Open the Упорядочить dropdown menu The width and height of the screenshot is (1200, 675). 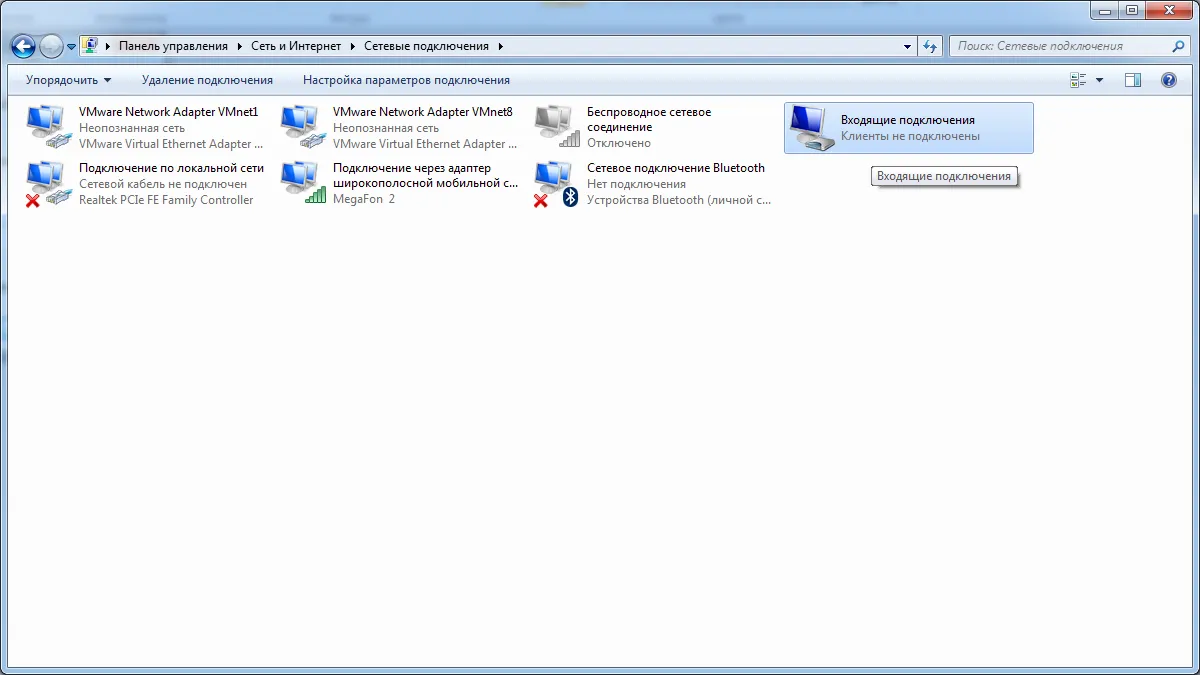coord(68,80)
